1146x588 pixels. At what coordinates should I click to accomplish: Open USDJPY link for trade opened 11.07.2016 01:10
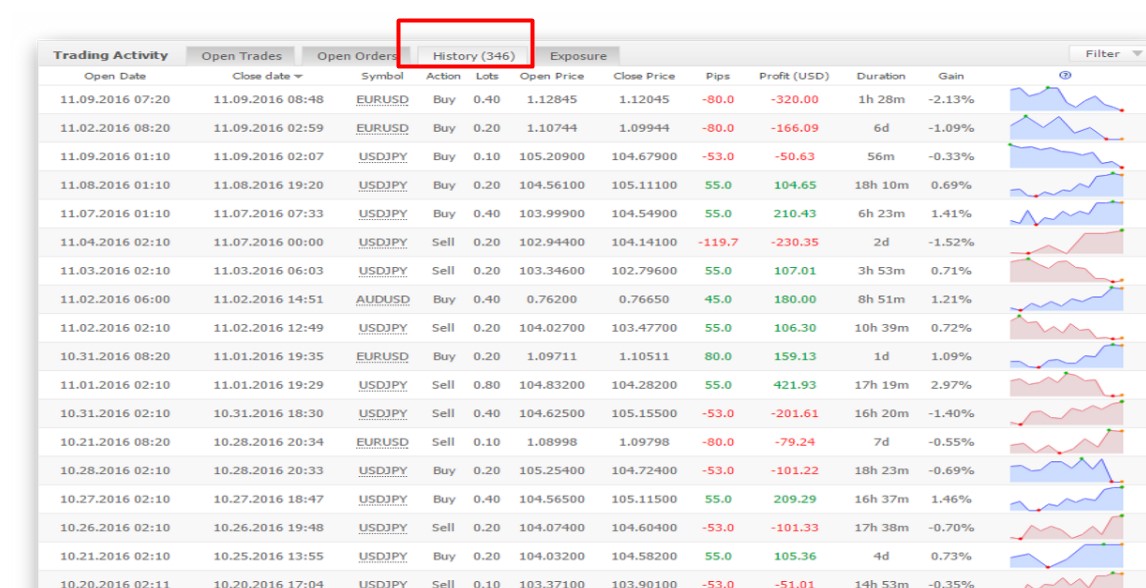pyautogui.click(x=383, y=213)
